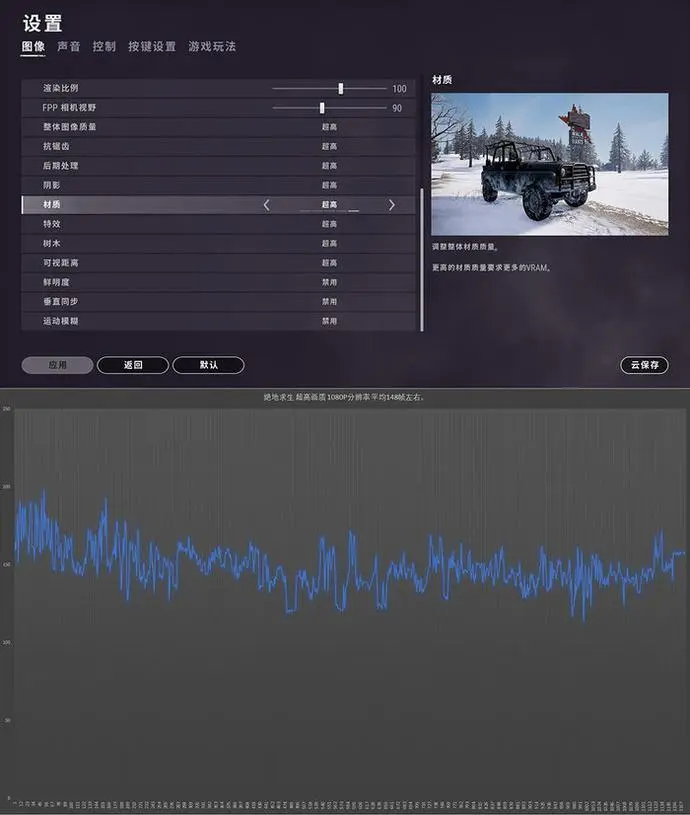
Task: Click the FPP 相机视野 slider handle
Action: click(x=322, y=108)
